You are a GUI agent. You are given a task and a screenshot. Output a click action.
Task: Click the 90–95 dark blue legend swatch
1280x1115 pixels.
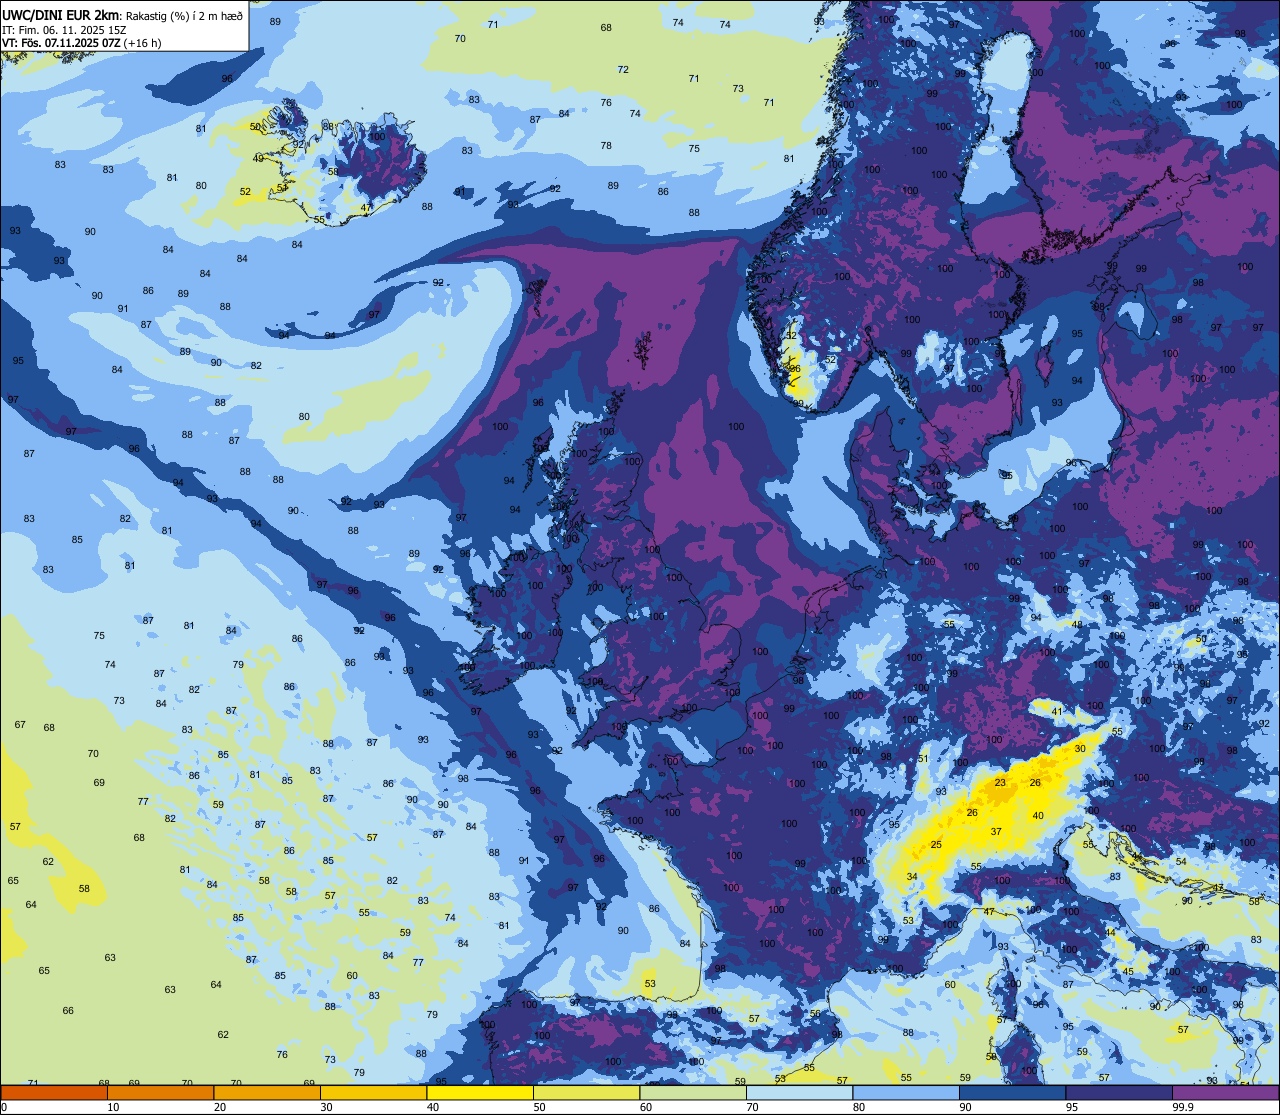tap(1012, 1093)
